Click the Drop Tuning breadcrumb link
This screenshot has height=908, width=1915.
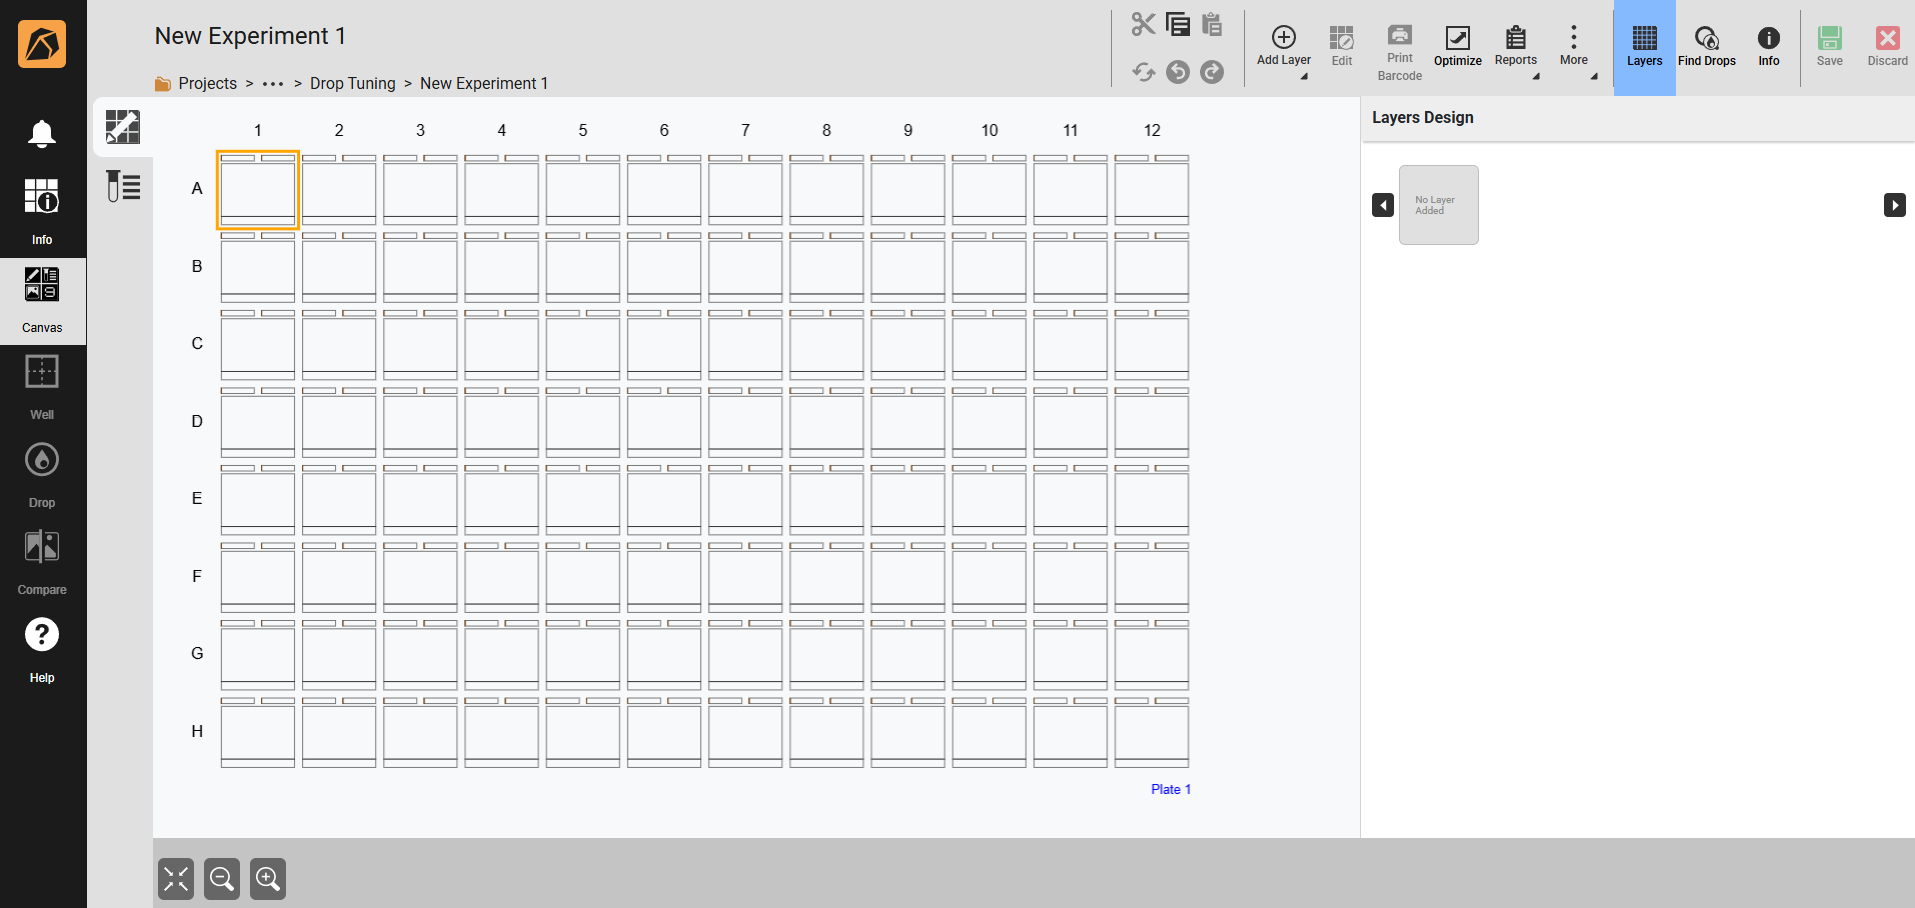[x=352, y=84]
